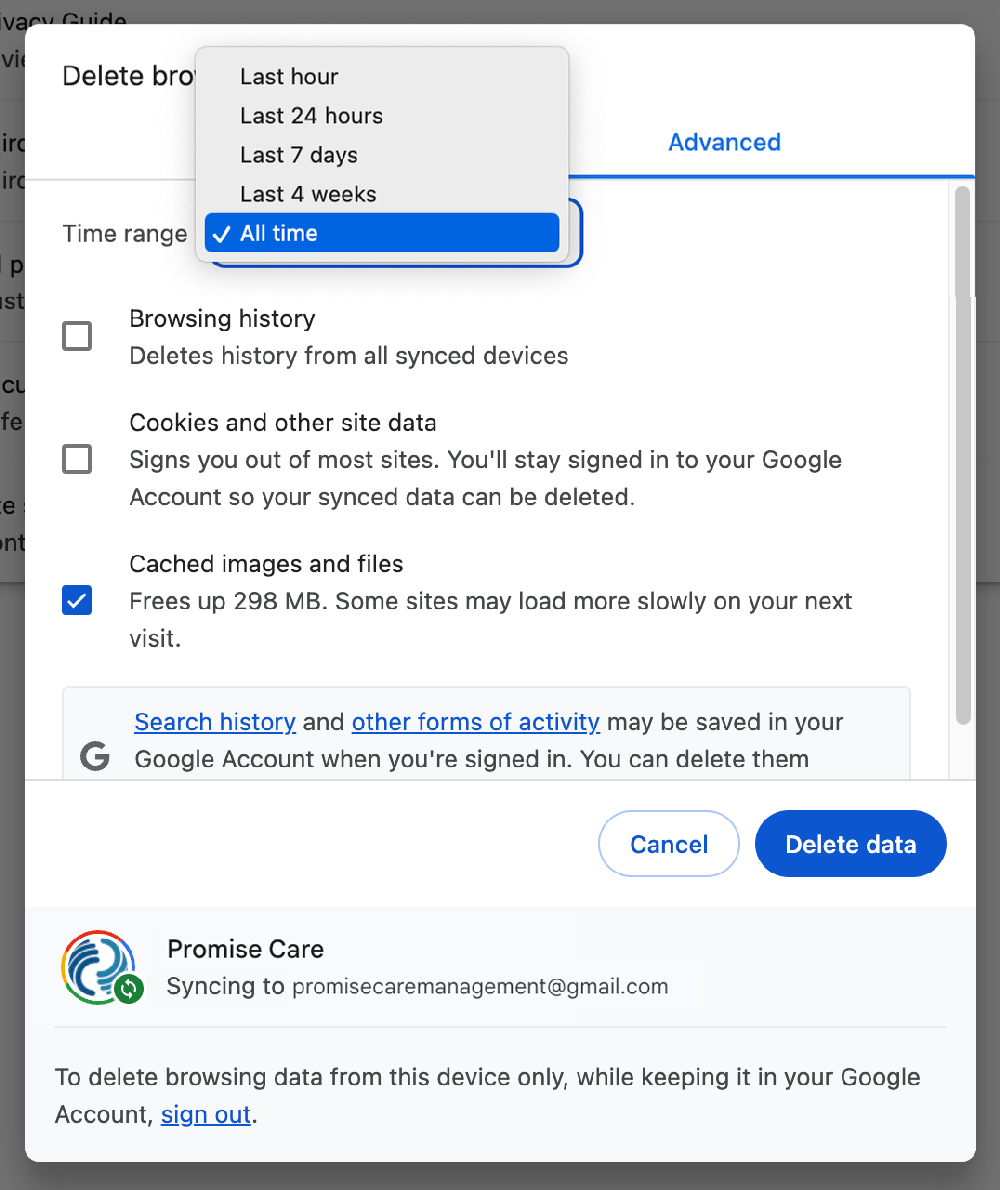Screen dimensions: 1000x1190
Task: Click the Time range label
Action: pyautogui.click(x=124, y=234)
